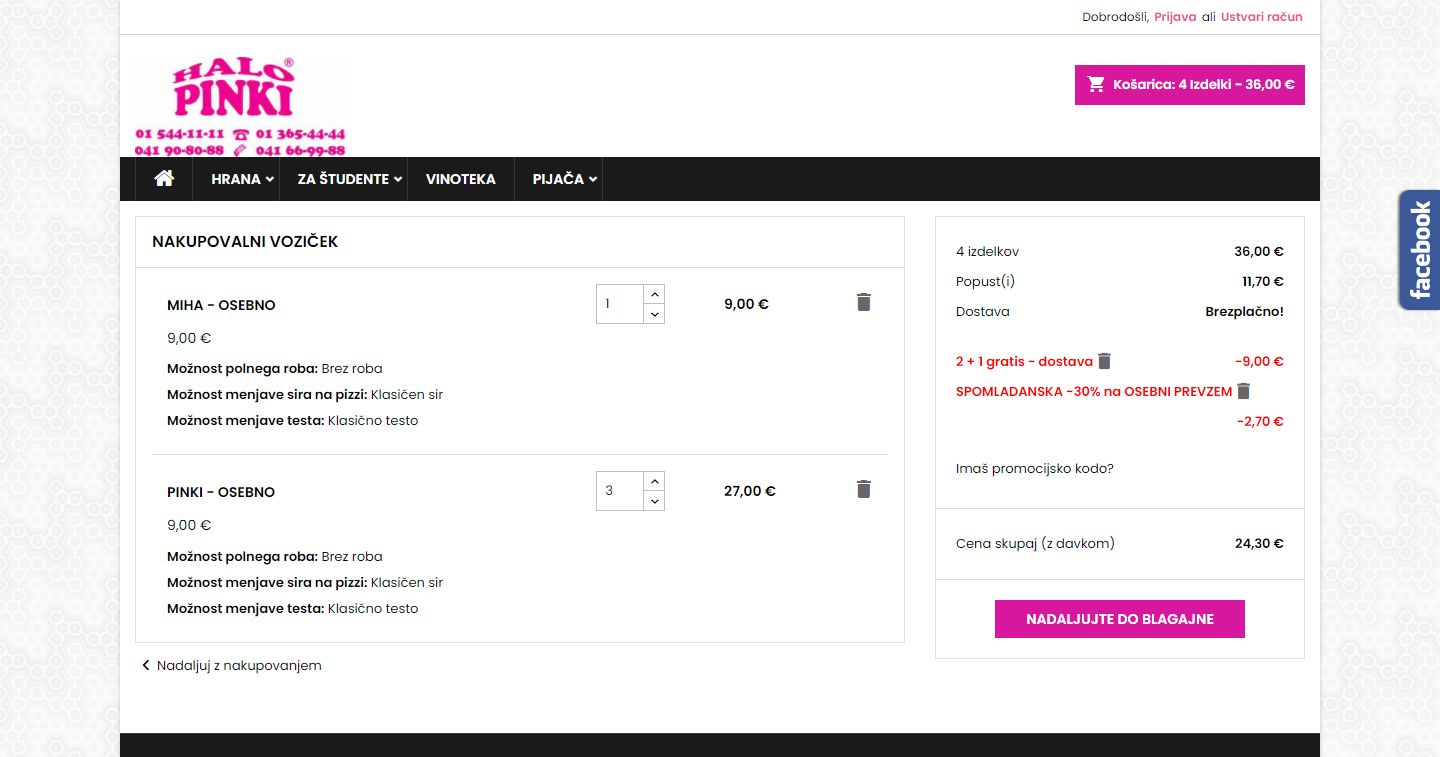
Task: Click NADALJUJTE DO BLAGAJNE checkout button
Action: pyautogui.click(x=1119, y=619)
